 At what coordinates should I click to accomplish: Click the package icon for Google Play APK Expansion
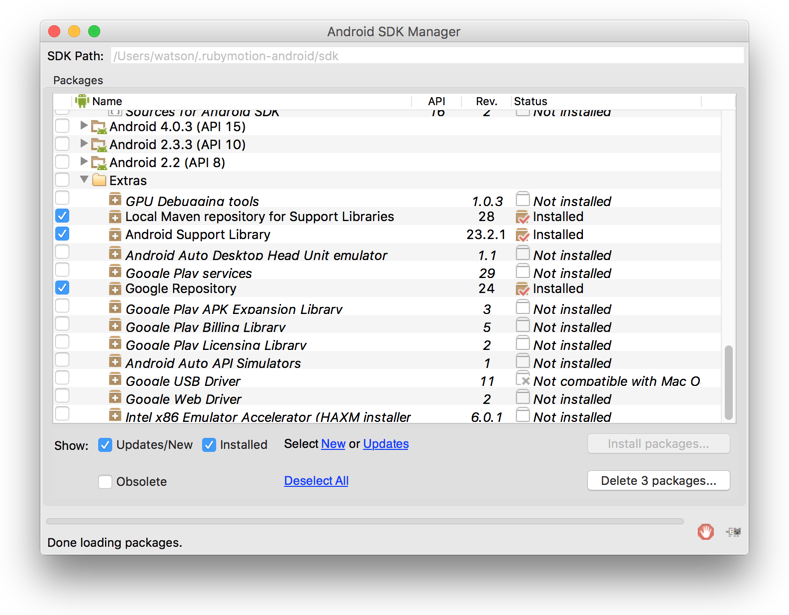coord(115,307)
